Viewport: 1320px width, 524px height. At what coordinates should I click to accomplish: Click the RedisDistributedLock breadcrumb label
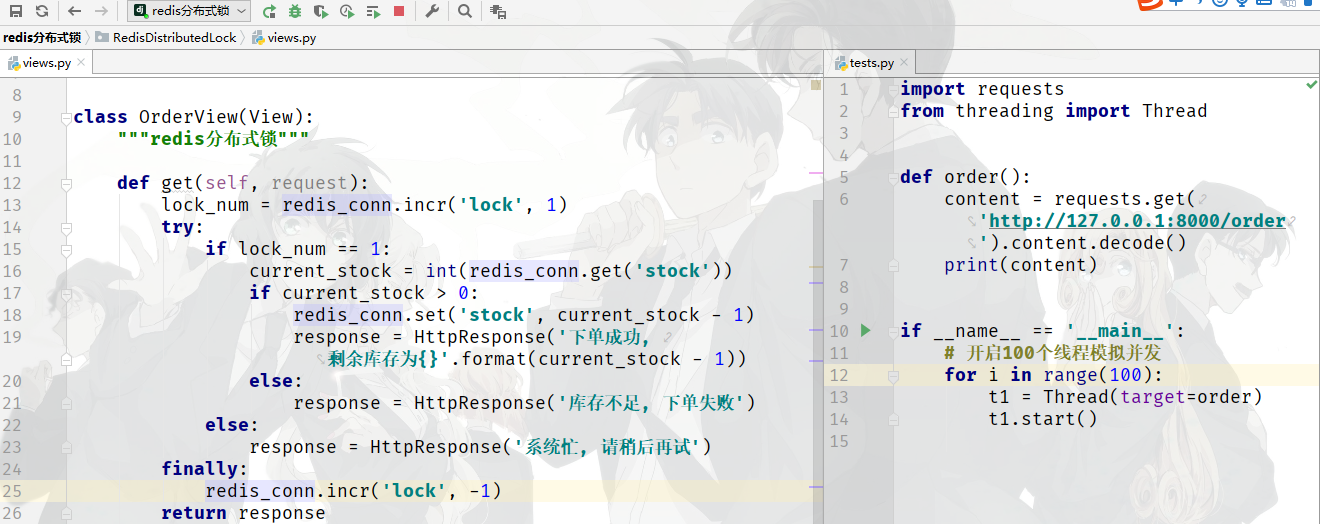[174, 37]
